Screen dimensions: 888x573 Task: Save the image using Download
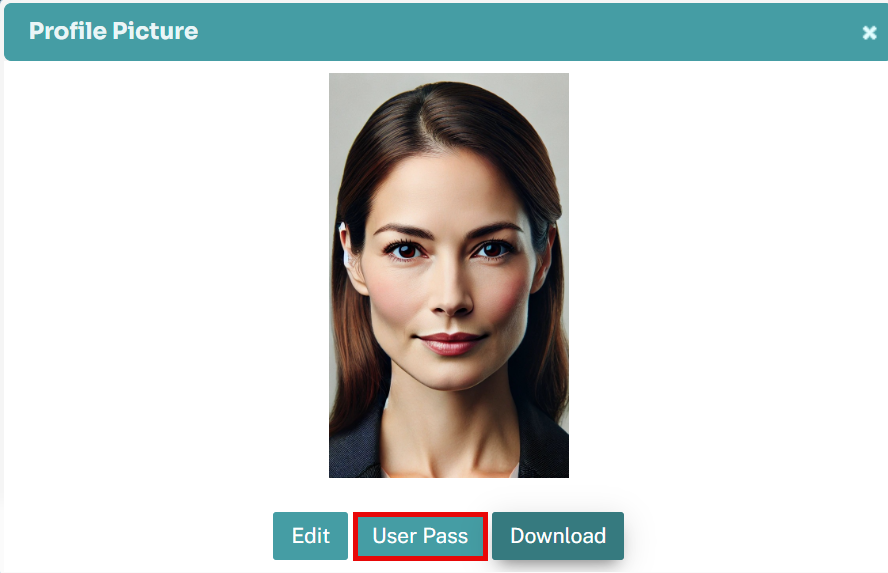click(x=558, y=536)
